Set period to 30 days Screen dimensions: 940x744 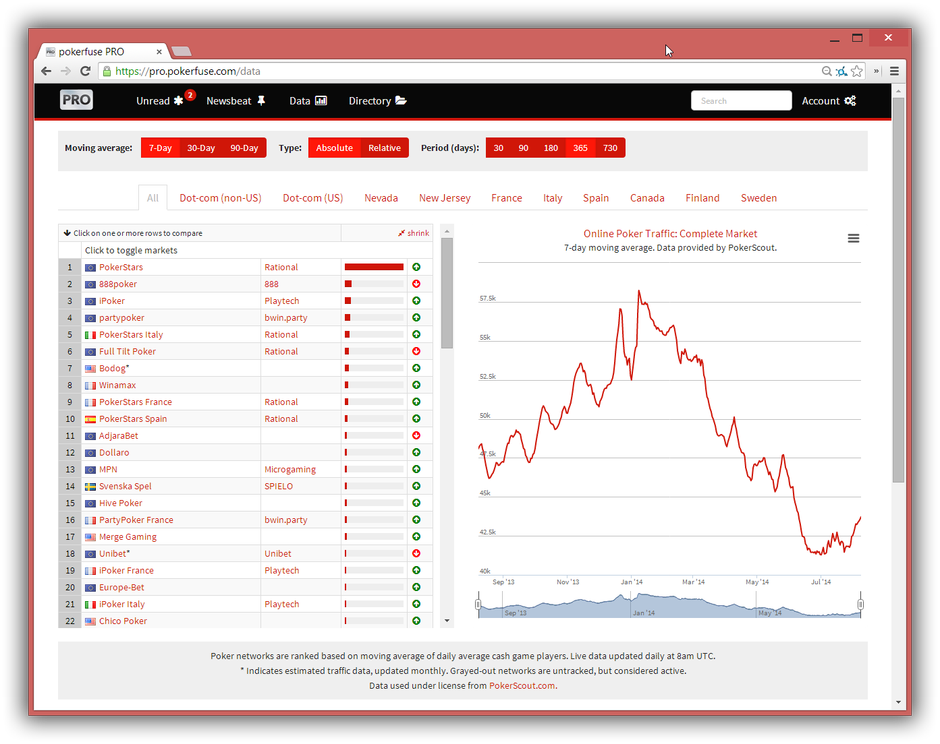[498, 148]
